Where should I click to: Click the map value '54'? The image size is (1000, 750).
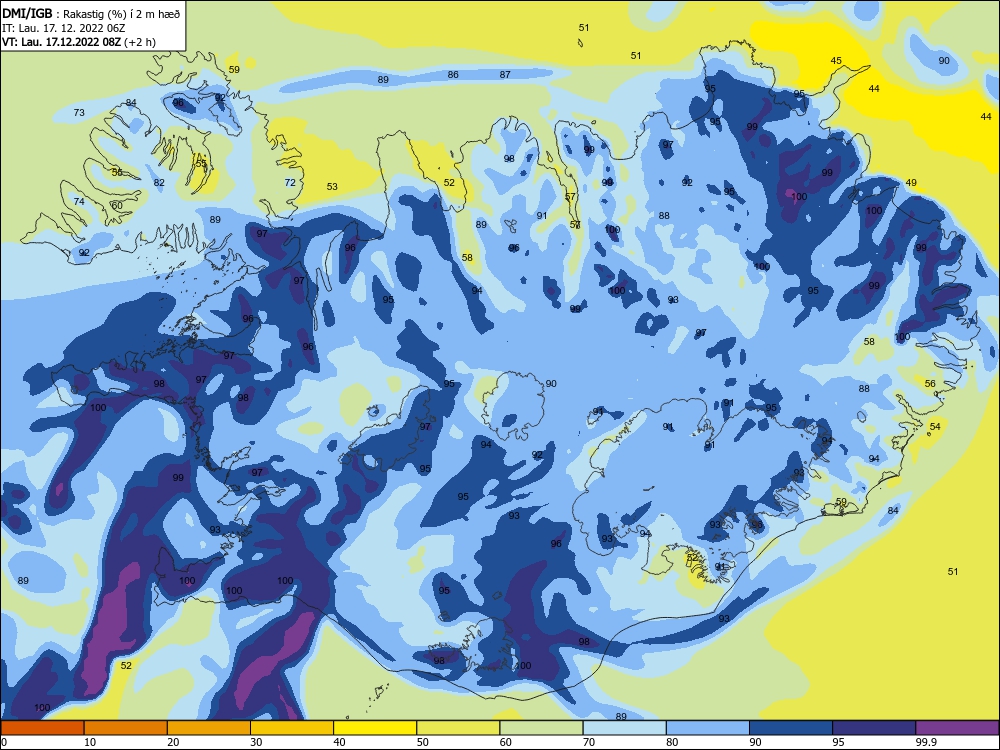coord(935,426)
